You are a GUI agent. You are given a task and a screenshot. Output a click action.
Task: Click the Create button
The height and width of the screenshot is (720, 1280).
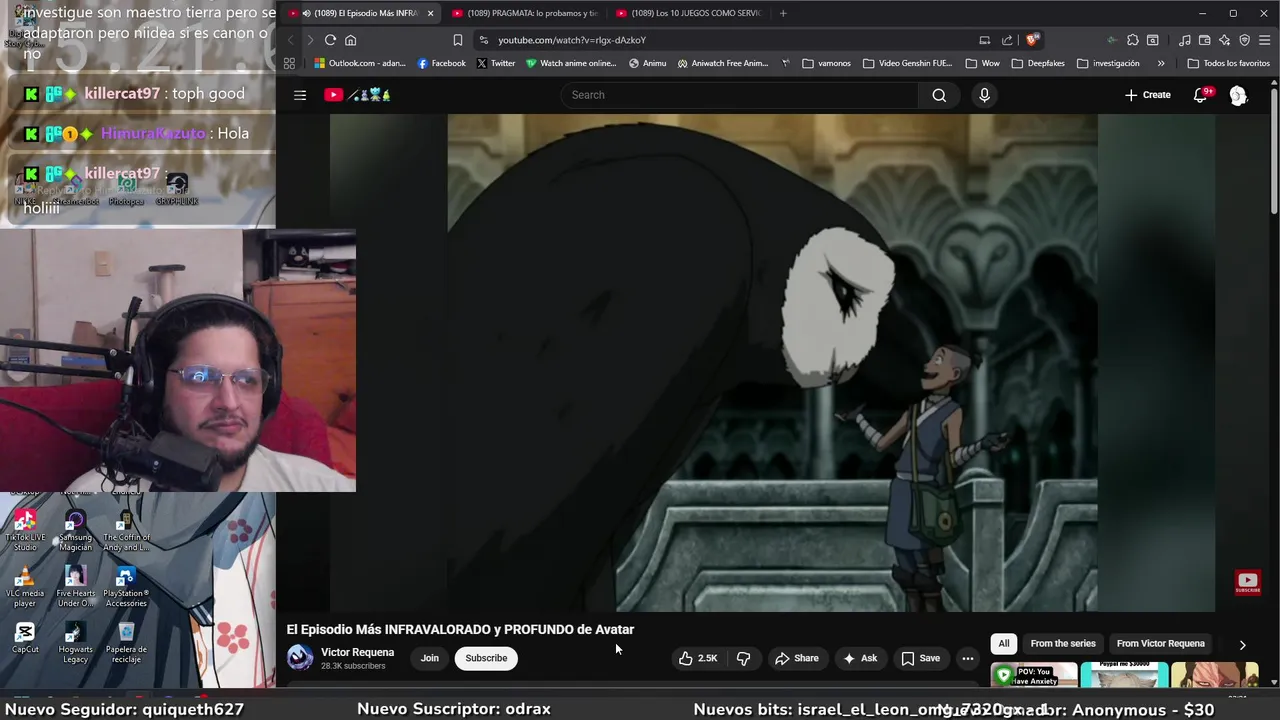[1147, 95]
